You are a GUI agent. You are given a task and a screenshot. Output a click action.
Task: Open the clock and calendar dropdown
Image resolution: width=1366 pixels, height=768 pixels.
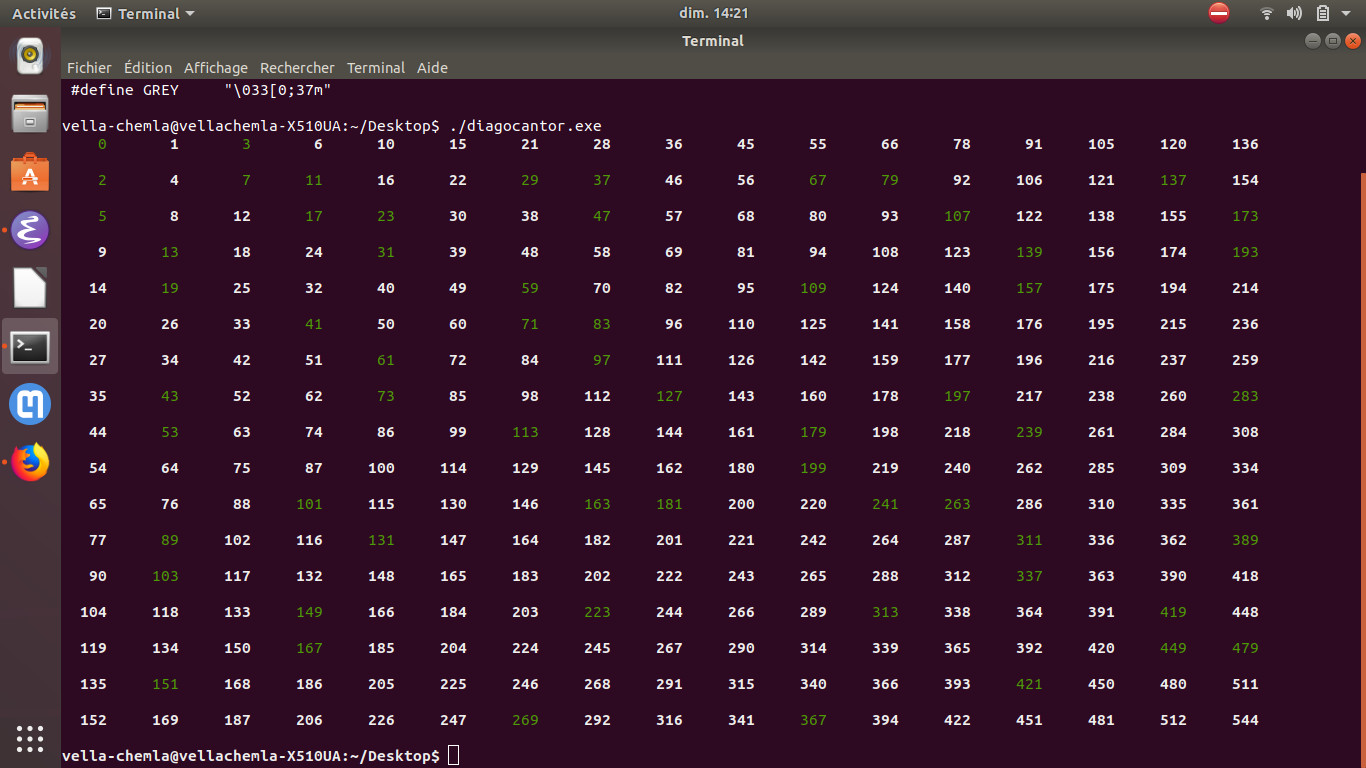[x=713, y=13]
